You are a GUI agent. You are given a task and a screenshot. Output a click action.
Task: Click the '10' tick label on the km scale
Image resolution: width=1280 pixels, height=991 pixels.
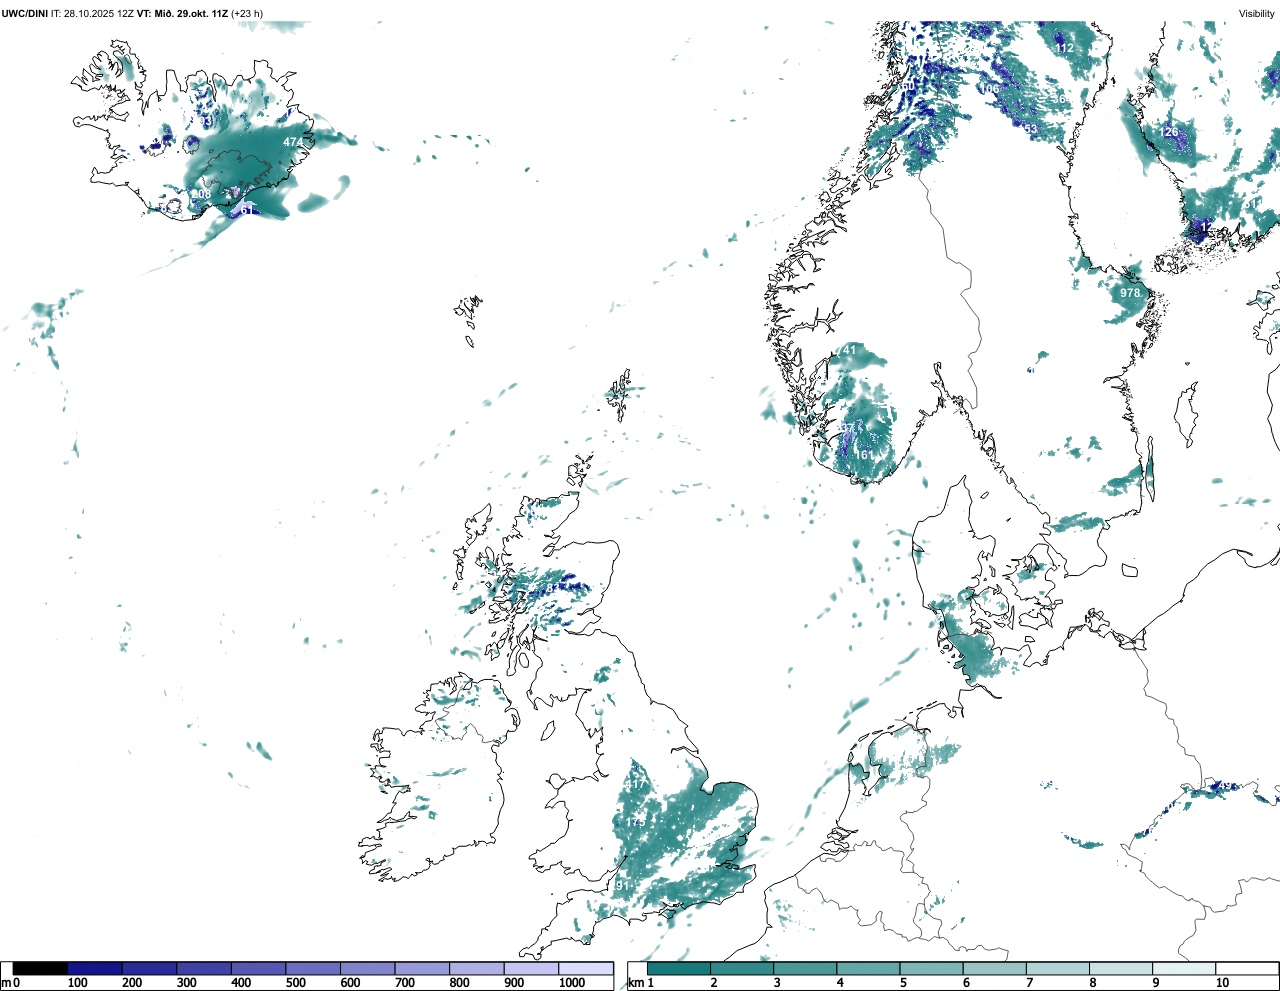(1222, 983)
